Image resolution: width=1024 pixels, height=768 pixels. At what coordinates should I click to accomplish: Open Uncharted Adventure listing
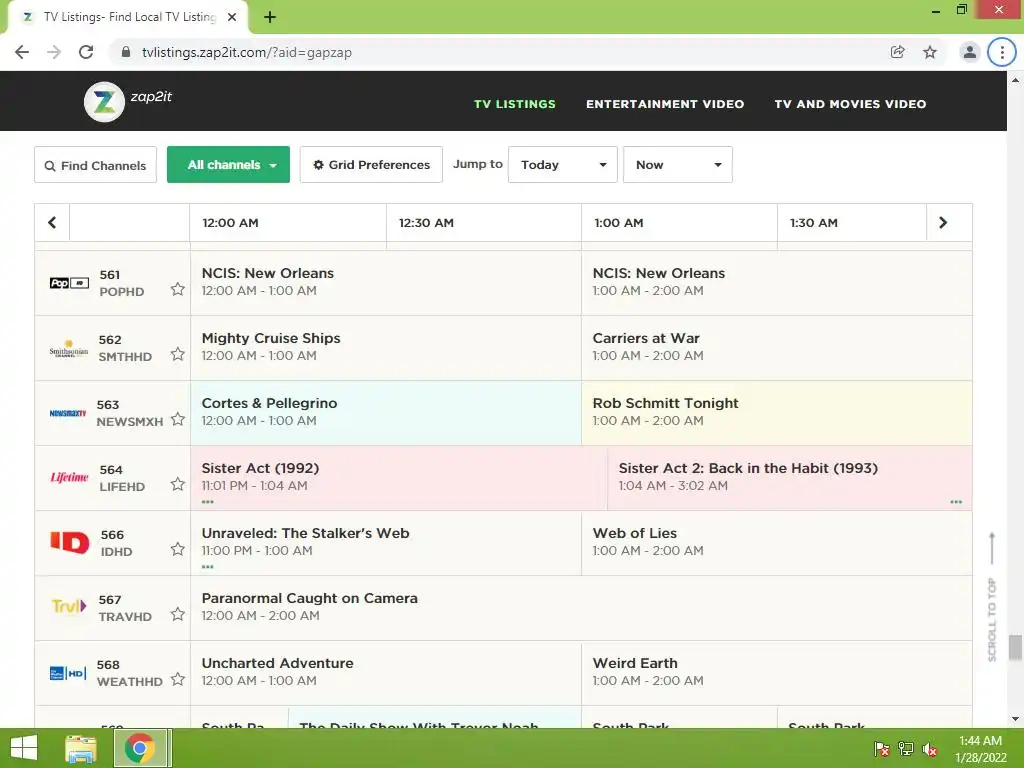coord(386,673)
